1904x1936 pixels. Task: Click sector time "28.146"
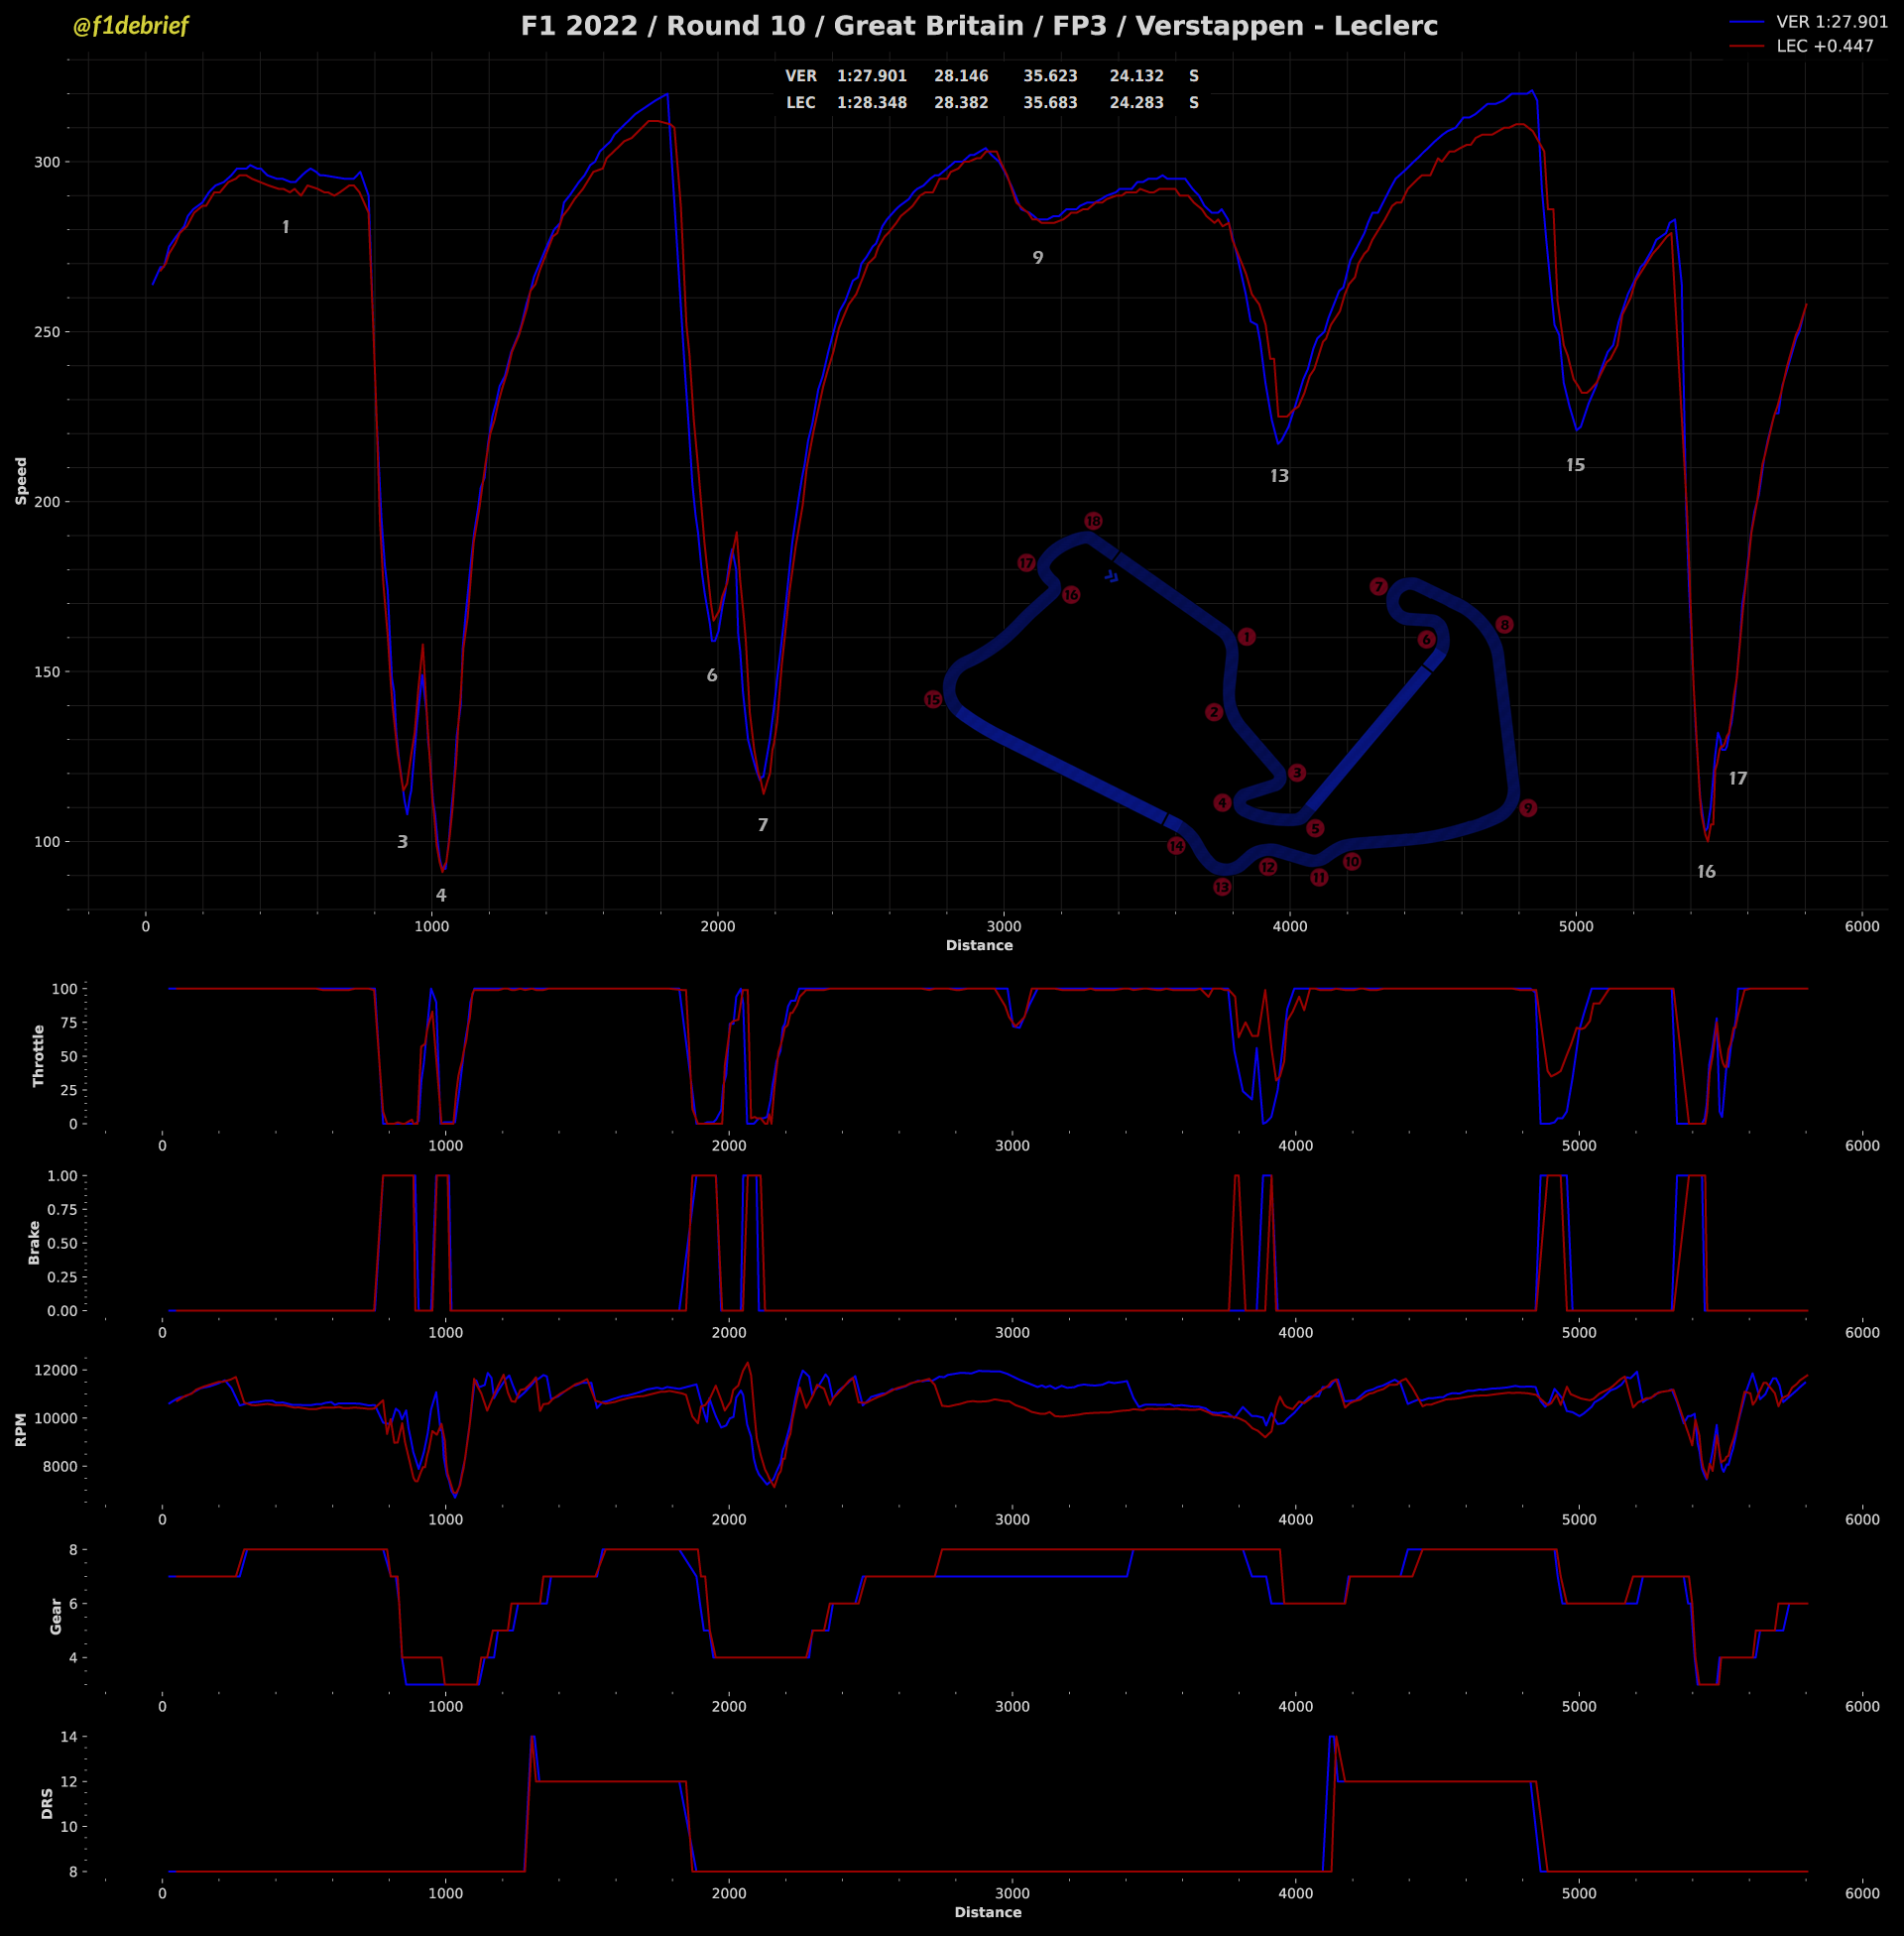pos(961,76)
